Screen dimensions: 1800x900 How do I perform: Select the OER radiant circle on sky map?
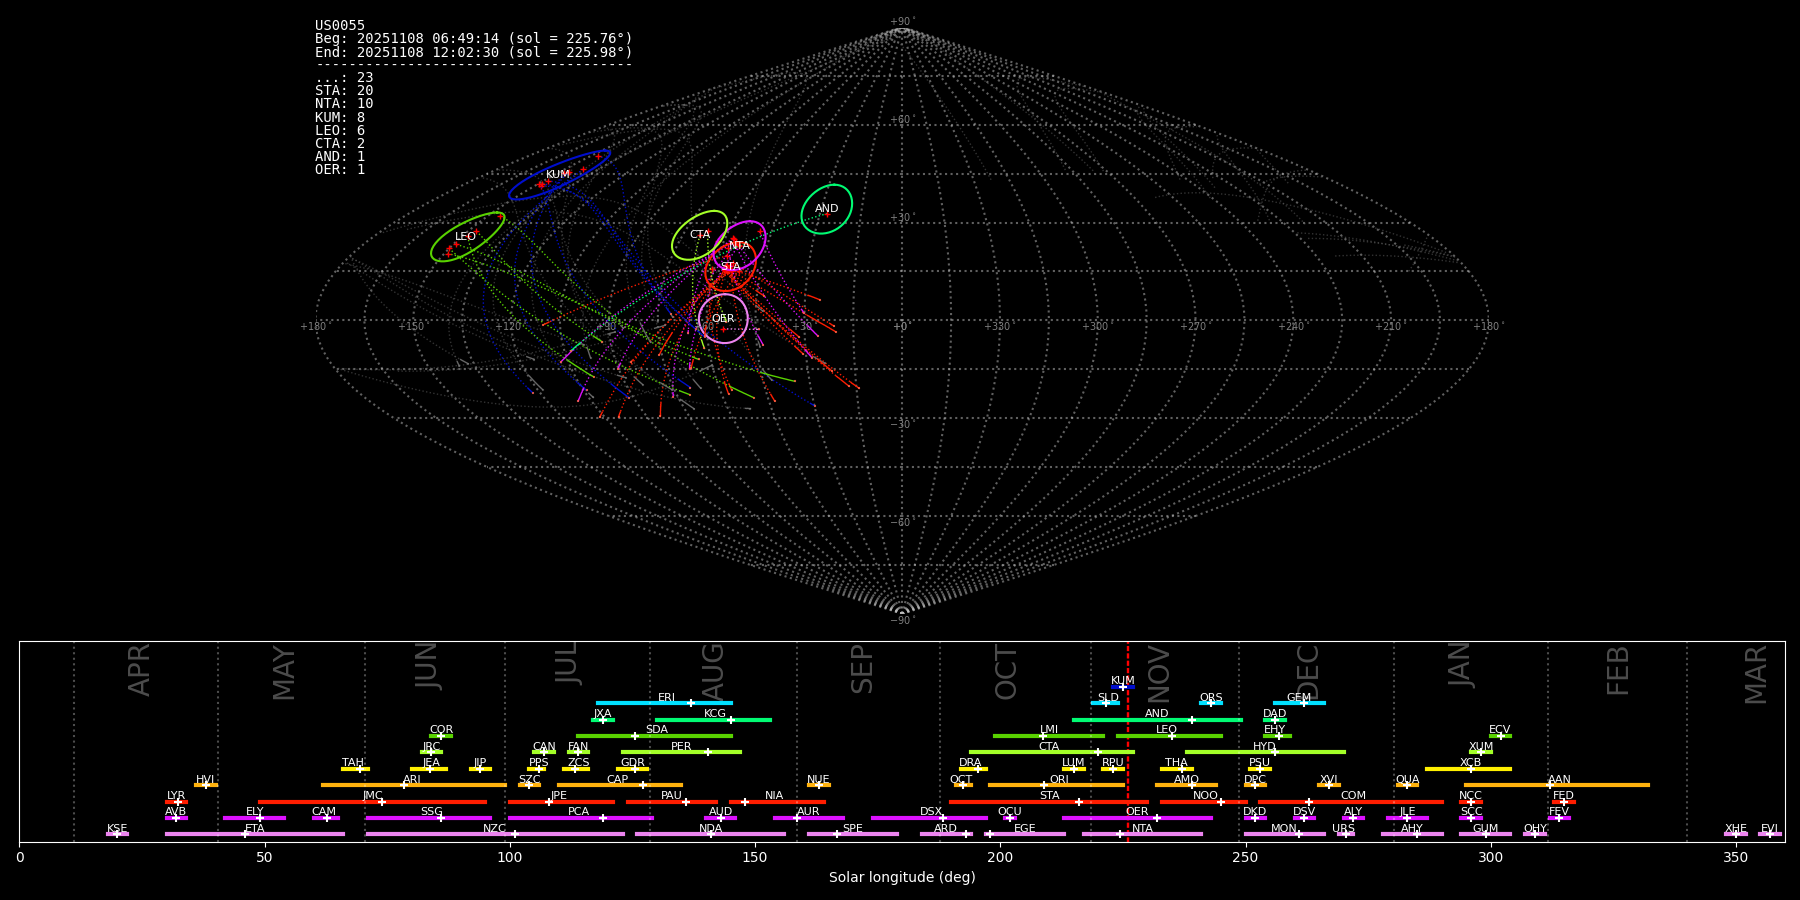(723, 319)
